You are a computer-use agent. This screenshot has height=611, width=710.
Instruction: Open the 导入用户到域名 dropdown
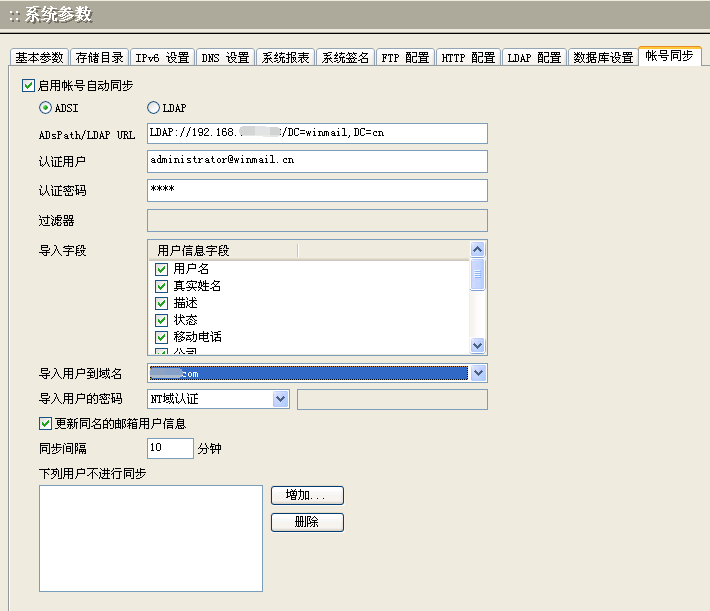tap(478, 373)
